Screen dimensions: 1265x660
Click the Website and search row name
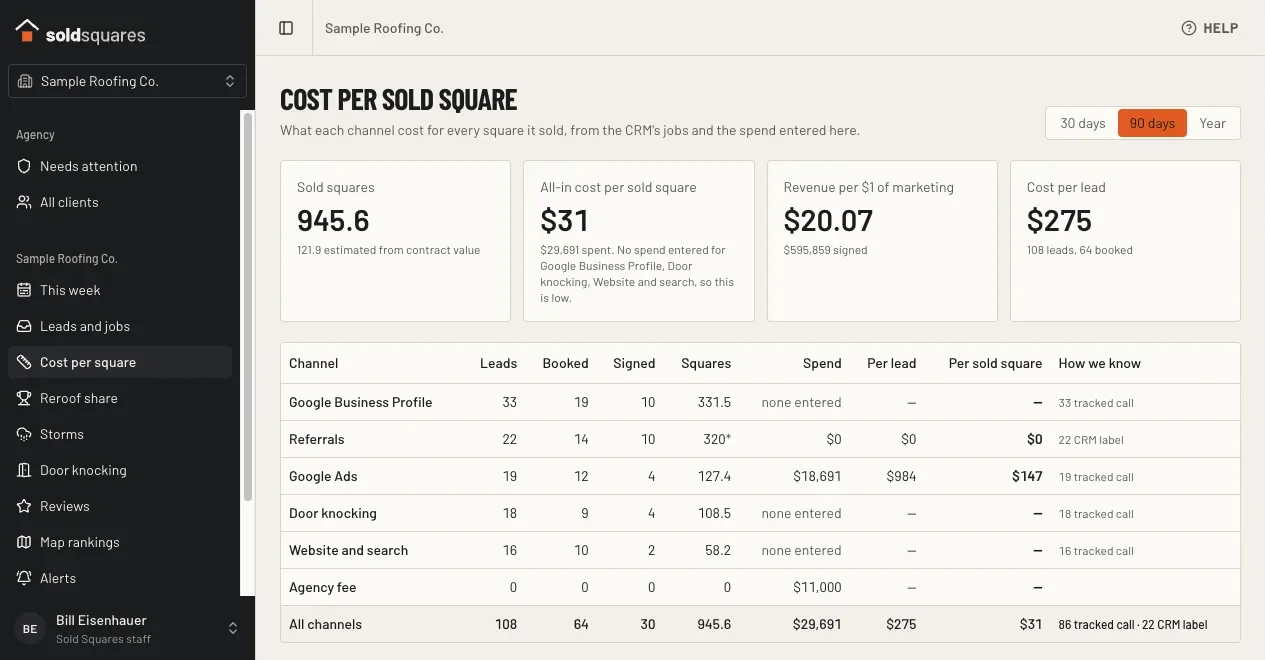(349, 550)
